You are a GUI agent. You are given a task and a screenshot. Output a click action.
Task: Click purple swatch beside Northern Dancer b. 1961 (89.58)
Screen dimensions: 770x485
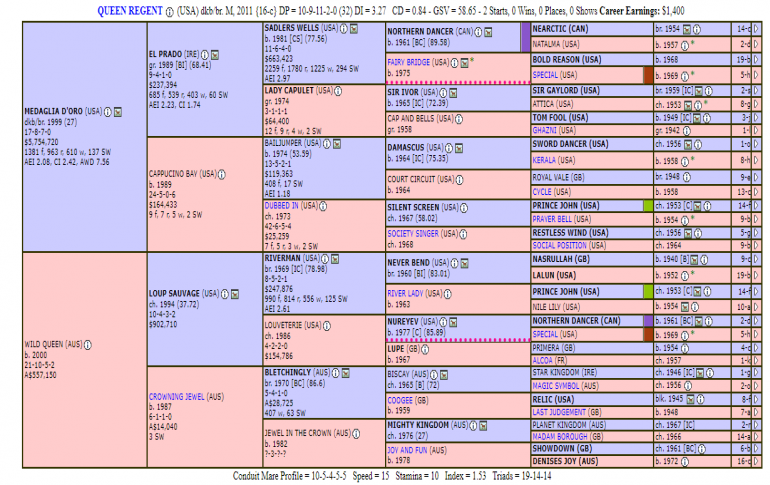click(x=525, y=37)
